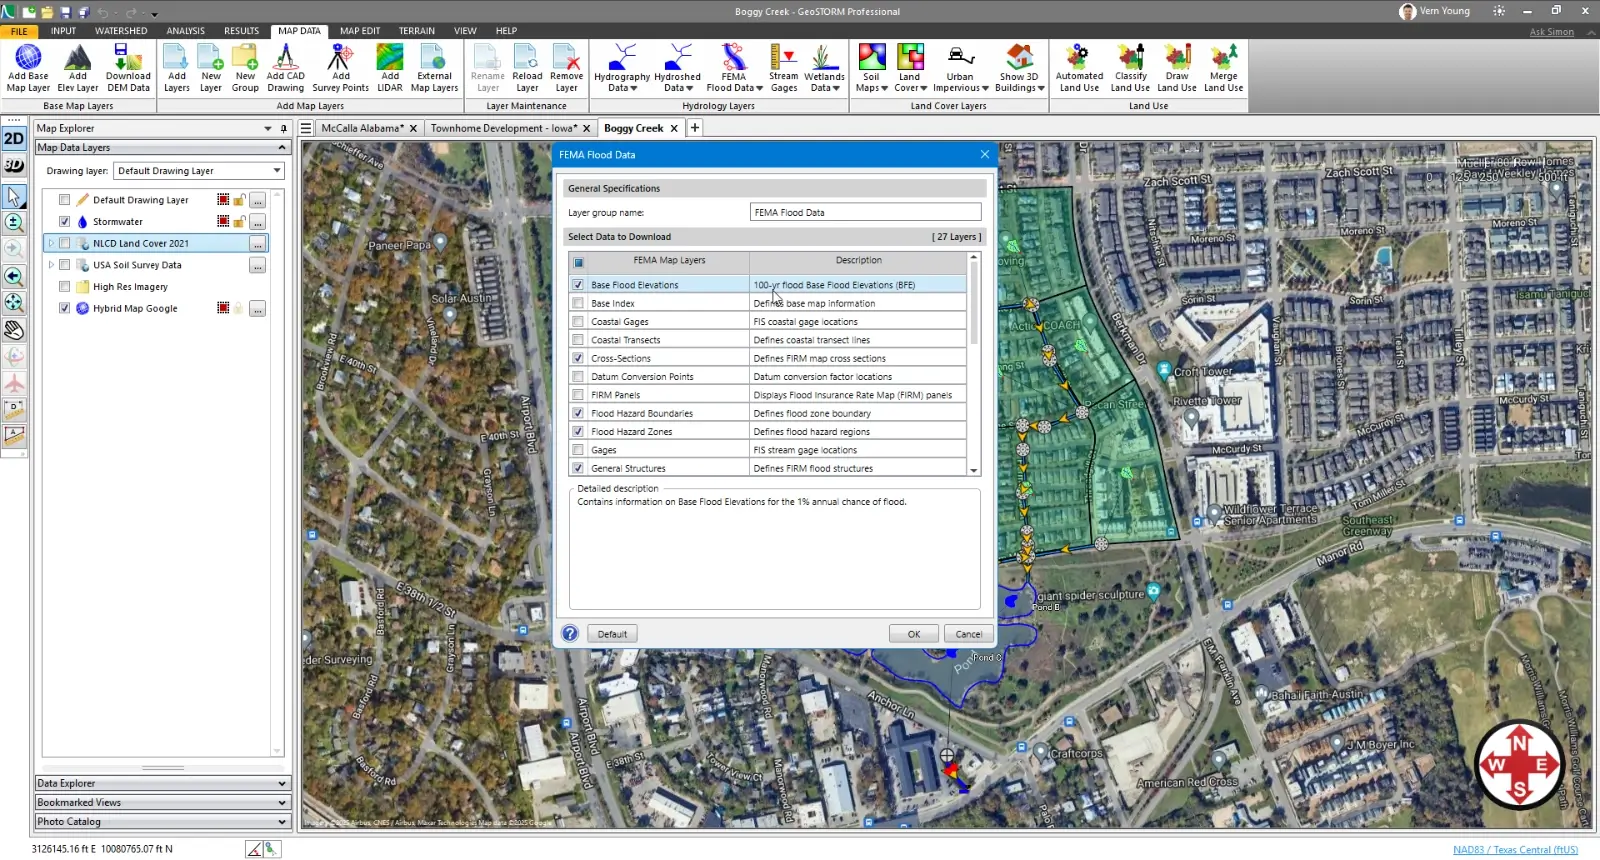Viewport: 1600px width, 860px height.
Task: Open the Download DEM Data tool
Action: 128,67
